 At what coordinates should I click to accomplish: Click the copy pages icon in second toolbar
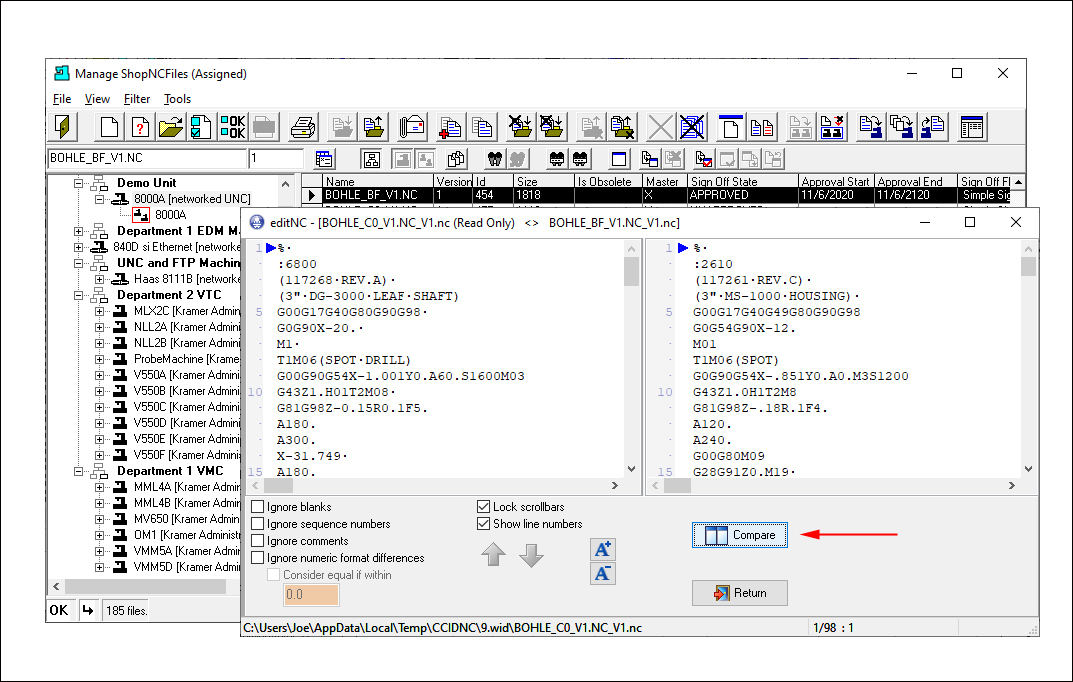coord(456,159)
